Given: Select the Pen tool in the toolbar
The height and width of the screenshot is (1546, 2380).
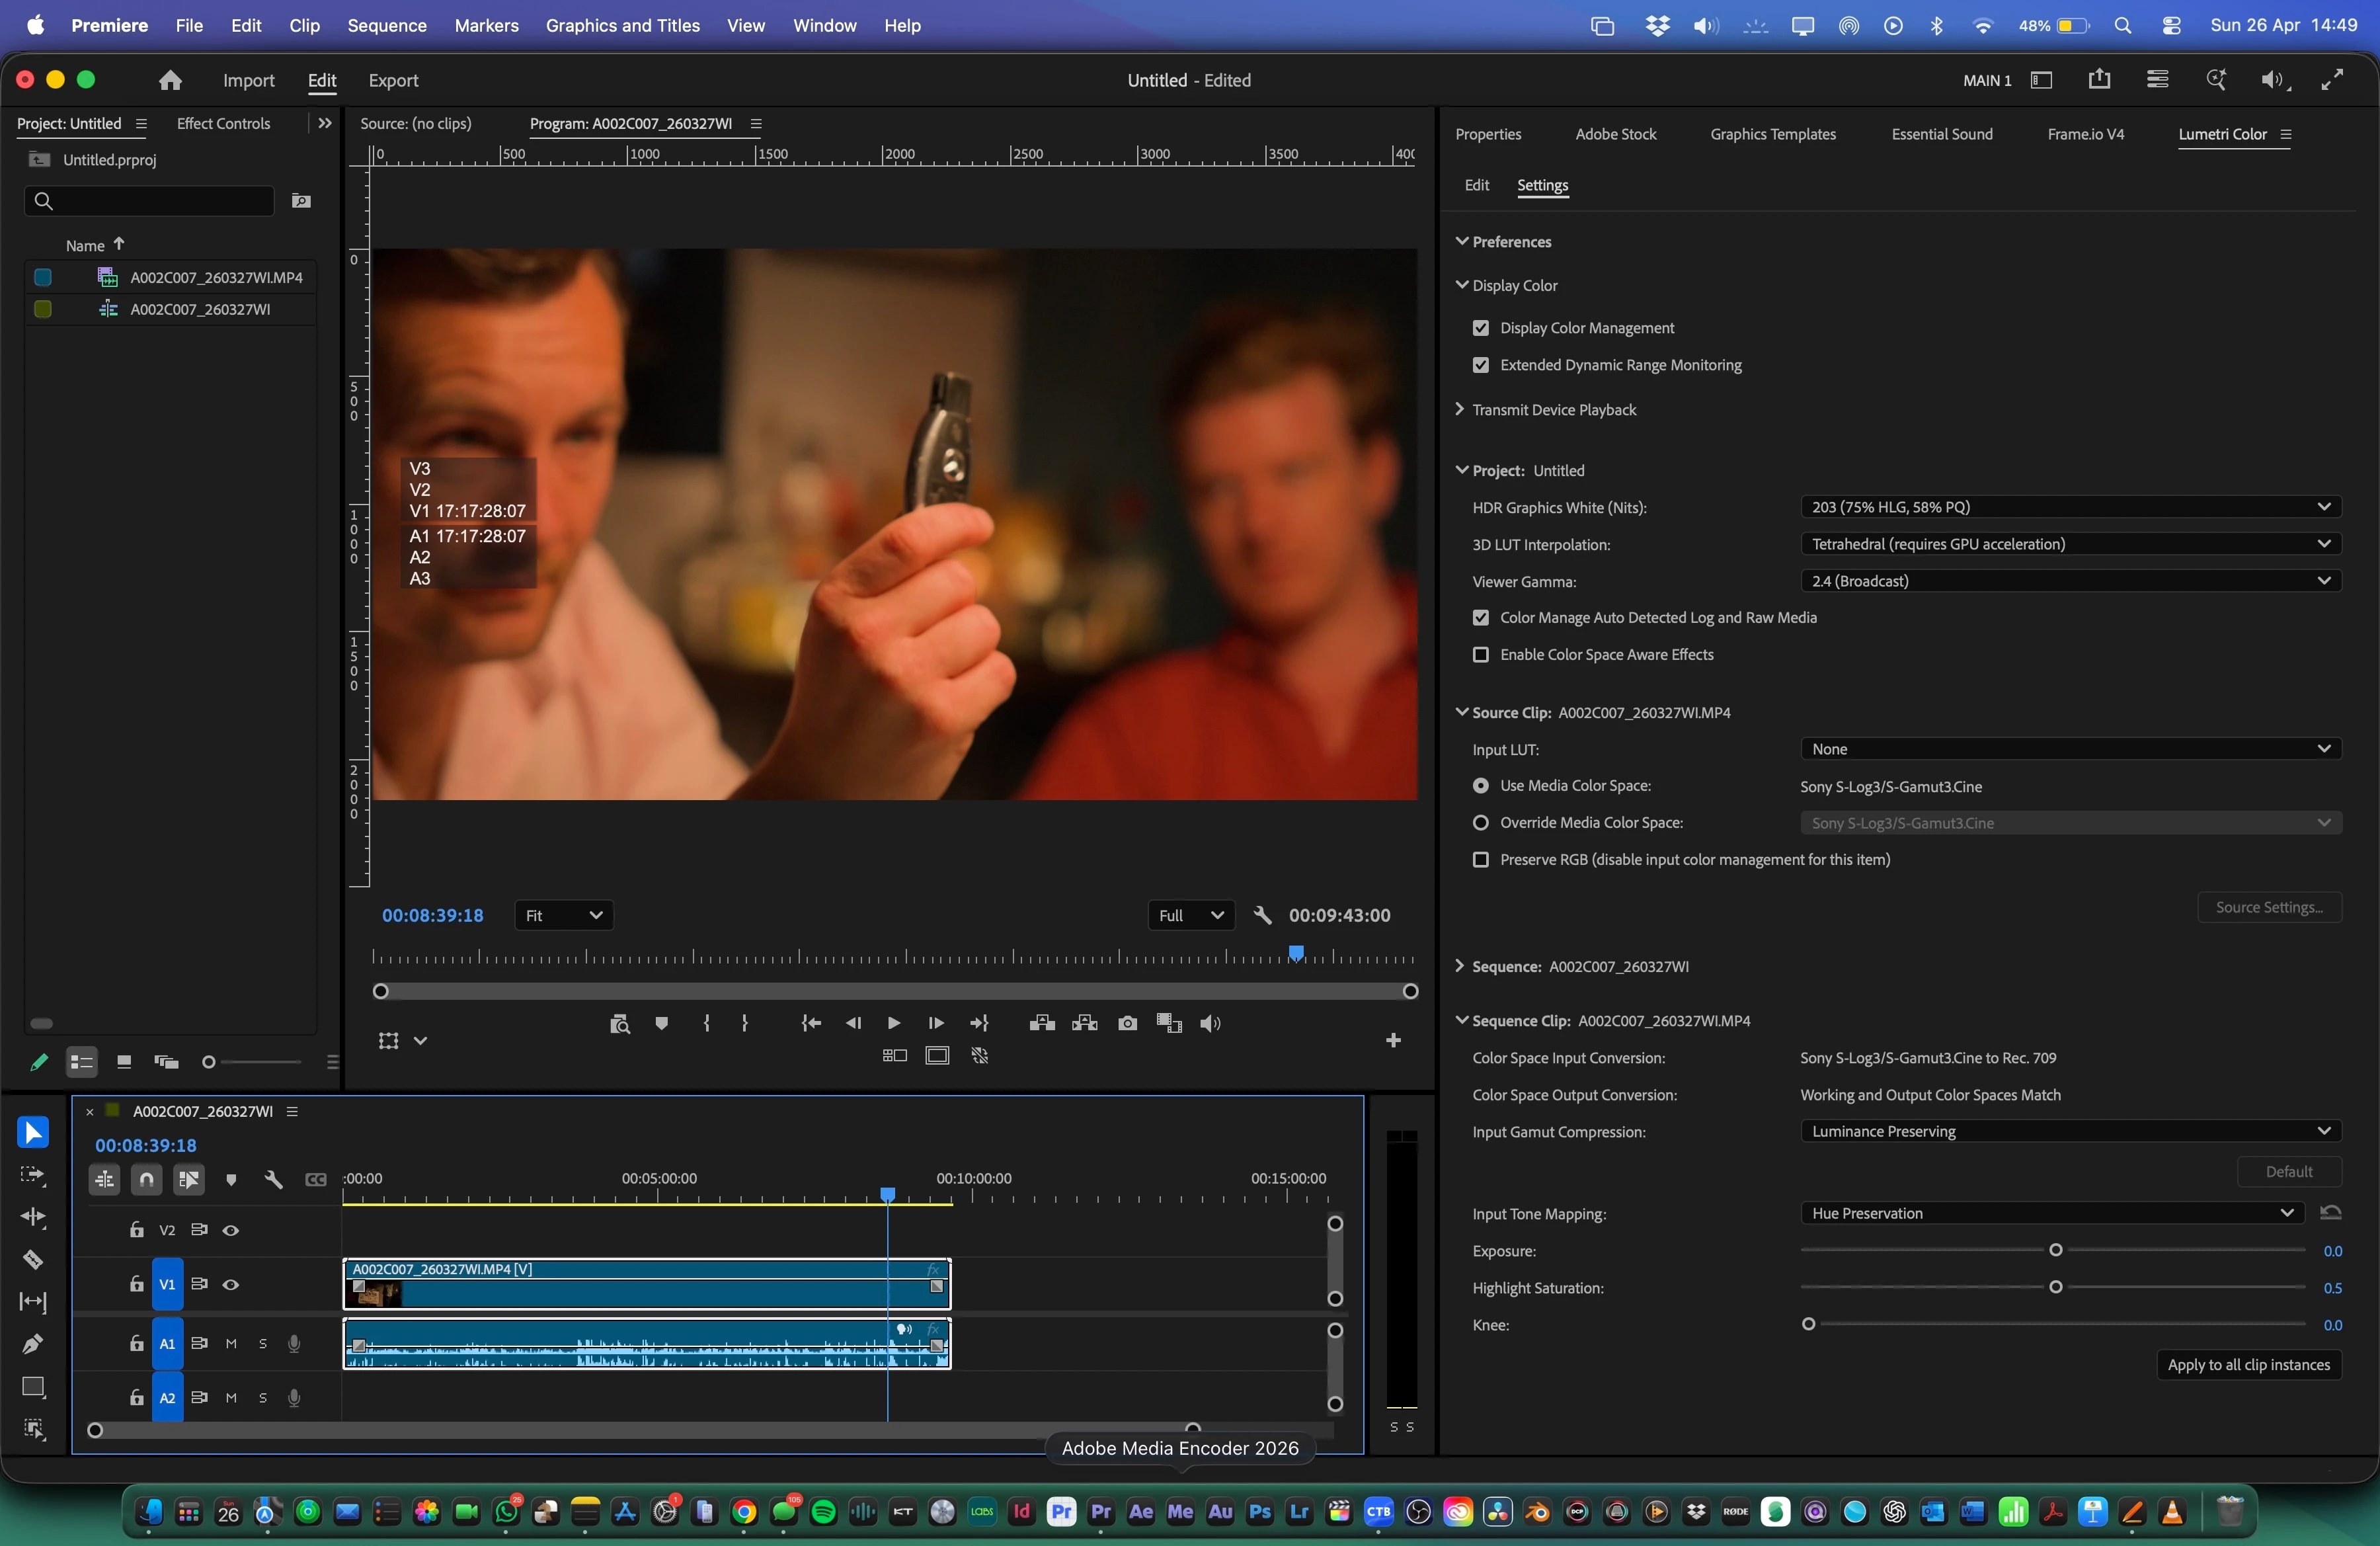Looking at the screenshot, I should click(32, 1344).
